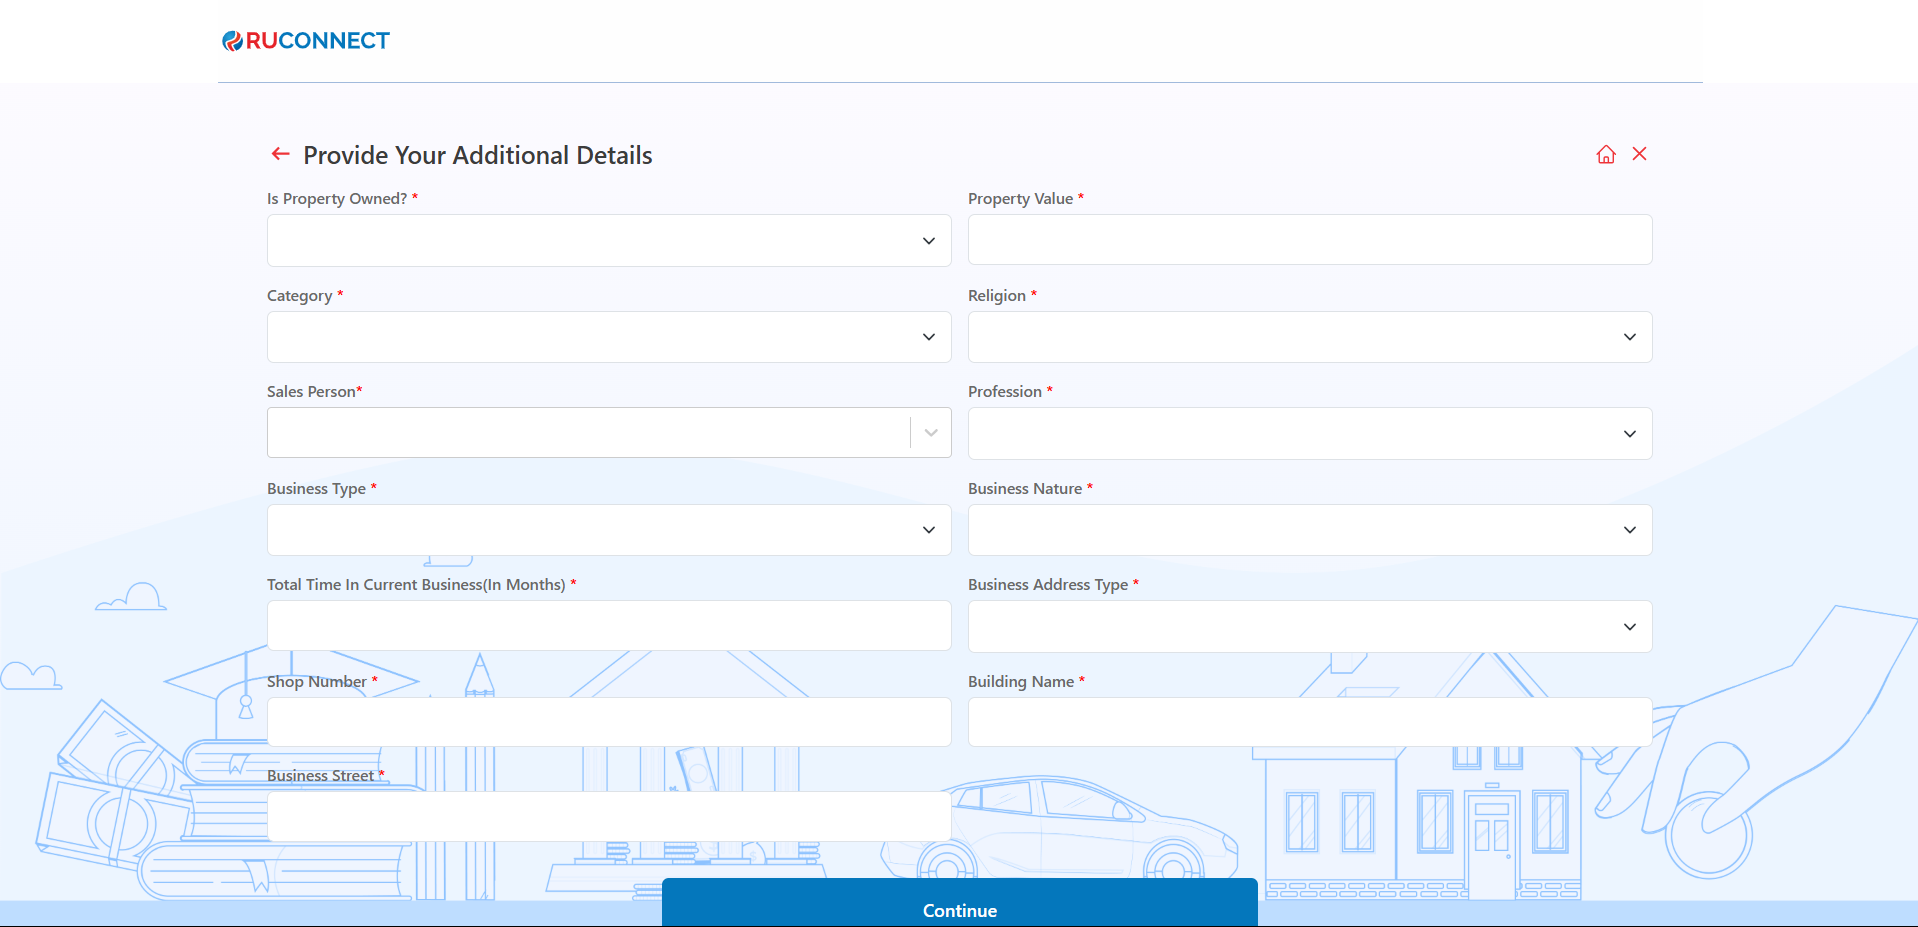Viewport: 1918px width, 927px height.
Task: Open the Is Property Owned dropdown
Action: [608, 241]
